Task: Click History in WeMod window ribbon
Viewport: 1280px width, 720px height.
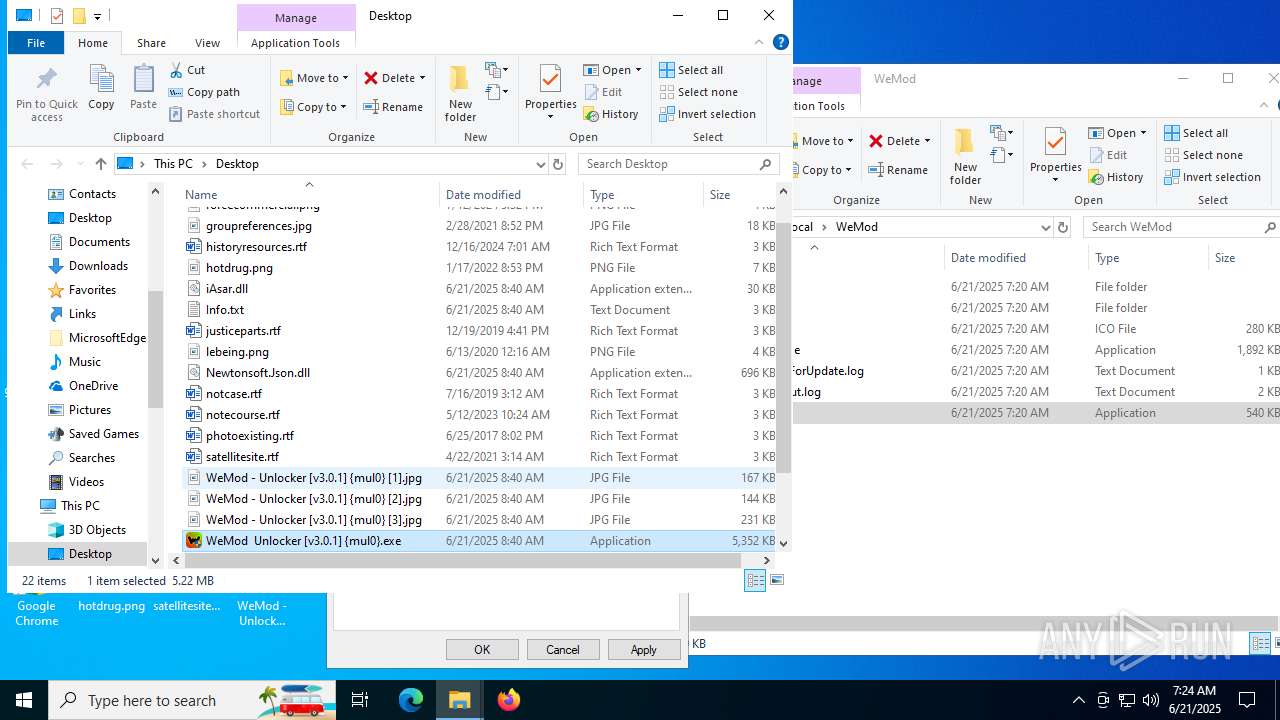Action: click(1116, 177)
